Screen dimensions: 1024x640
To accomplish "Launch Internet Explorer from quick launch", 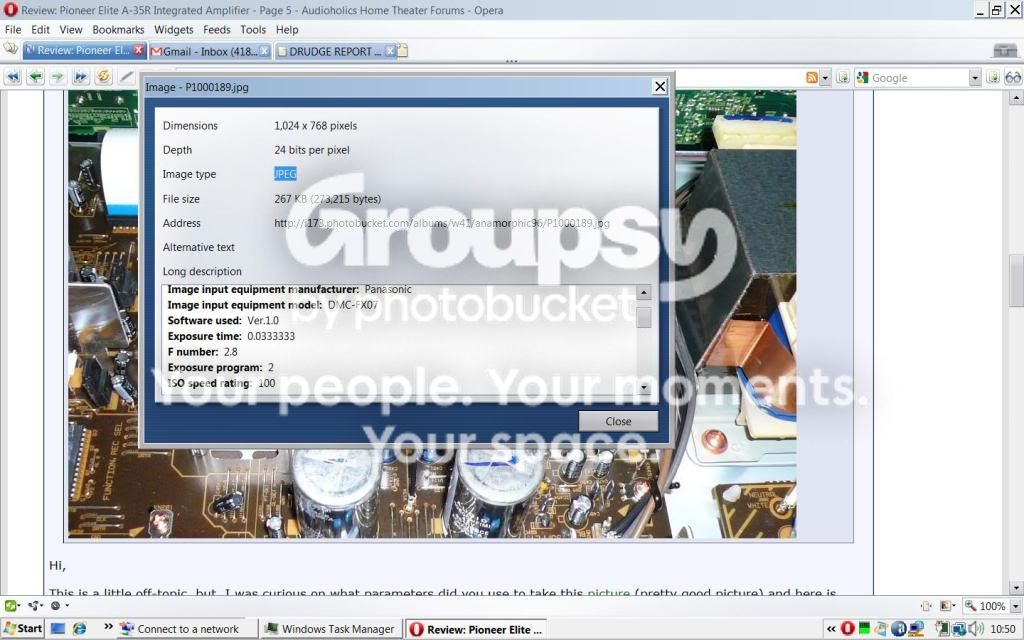I will 80,629.
